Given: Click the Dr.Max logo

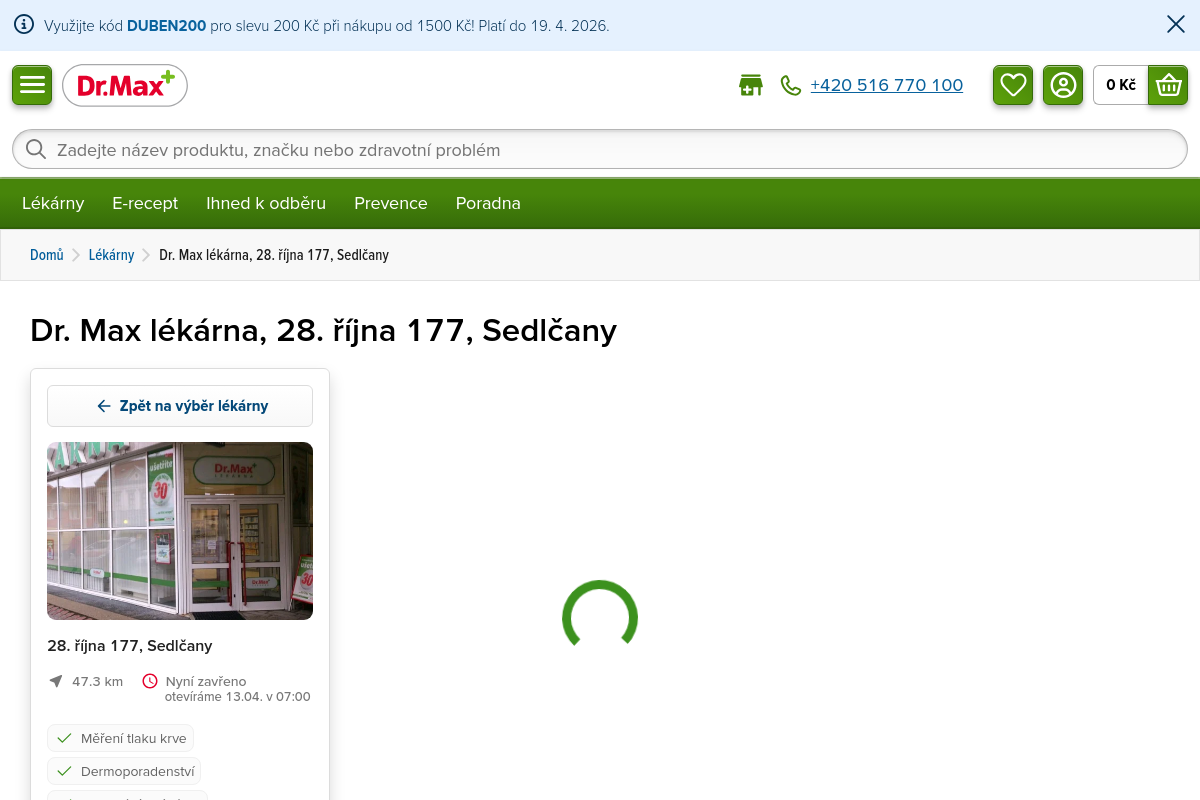Looking at the screenshot, I should (x=125, y=86).
